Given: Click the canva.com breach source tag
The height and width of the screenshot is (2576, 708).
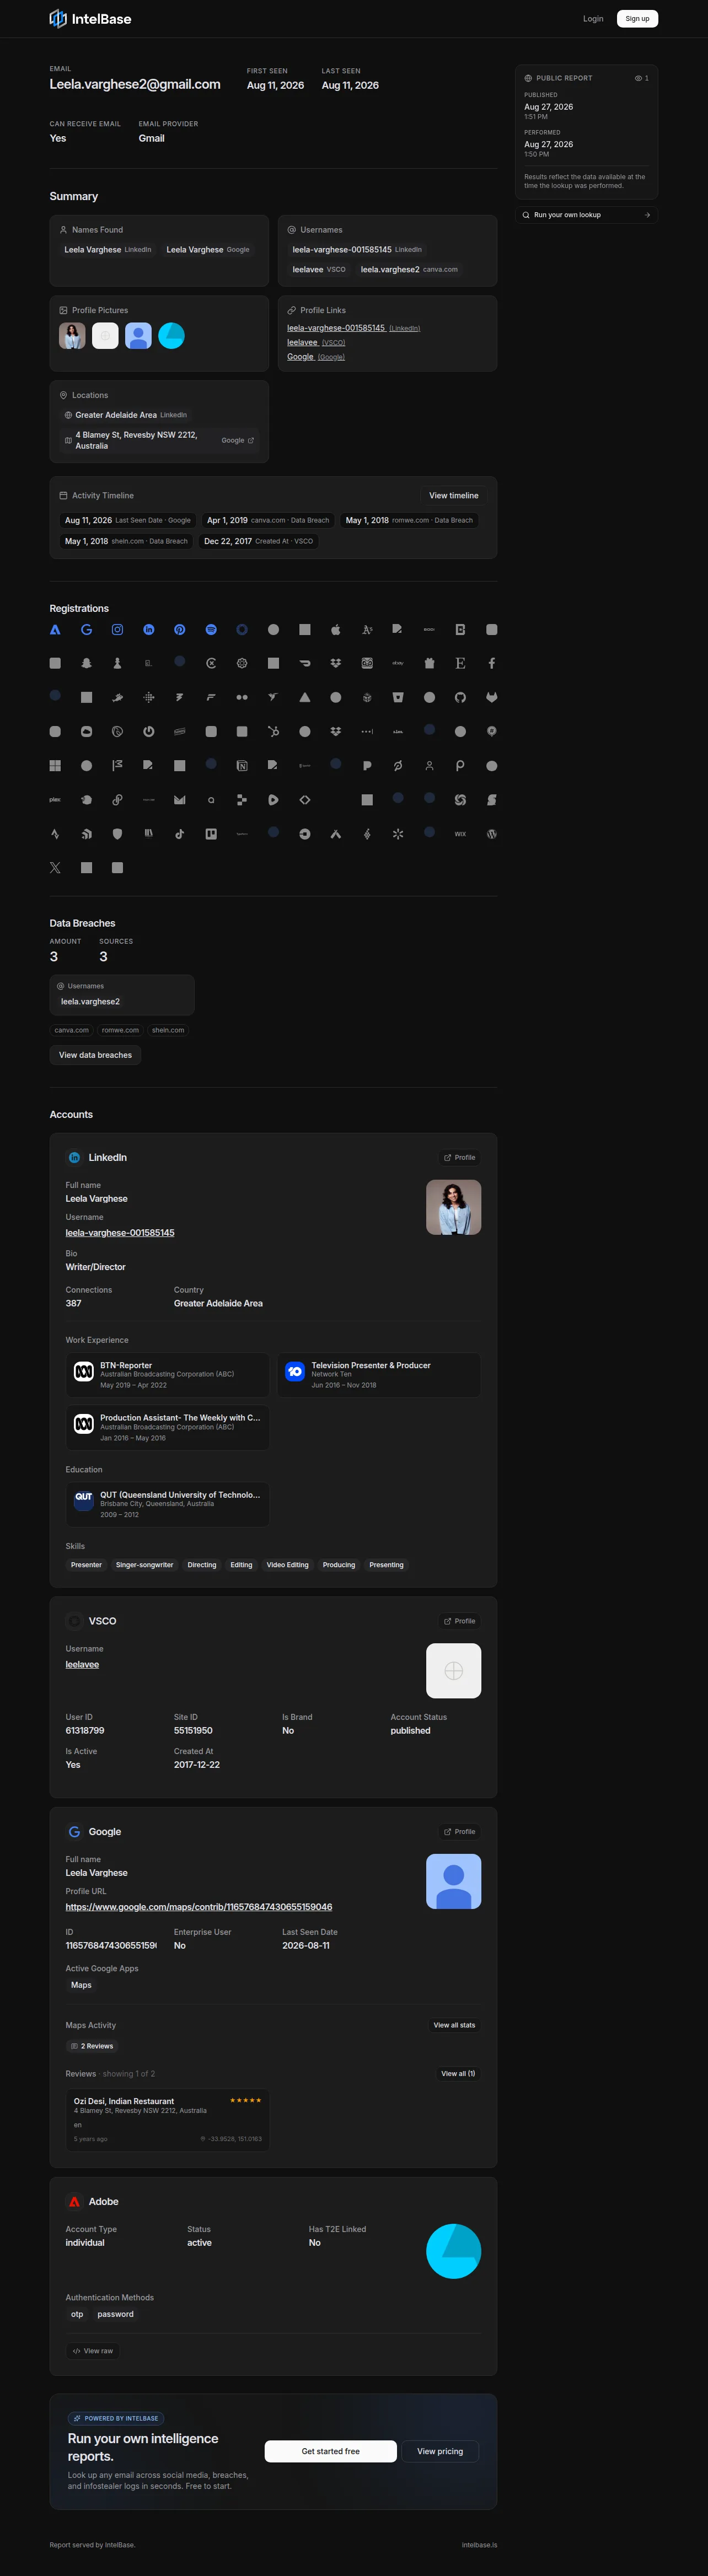Looking at the screenshot, I should 71,1030.
